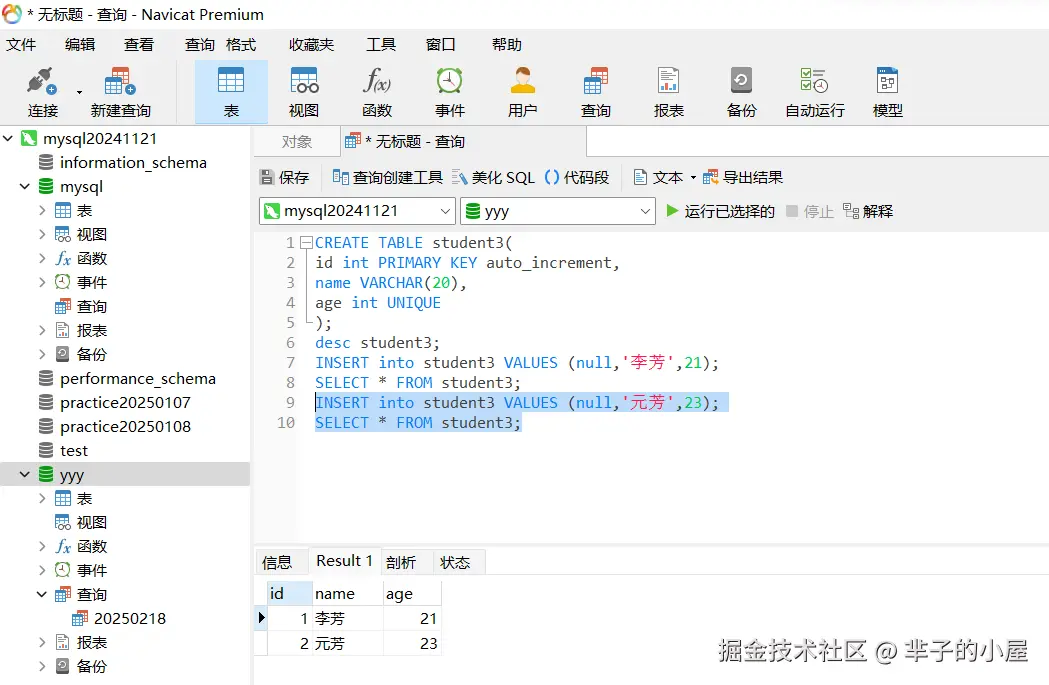Expand 函数 under mysql database
Viewport: 1049px width, 685px height.
(42, 259)
